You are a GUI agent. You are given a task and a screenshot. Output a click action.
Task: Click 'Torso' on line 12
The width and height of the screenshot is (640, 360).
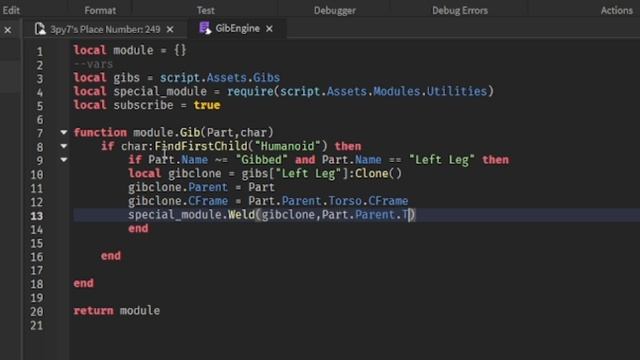click(x=345, y=201)
